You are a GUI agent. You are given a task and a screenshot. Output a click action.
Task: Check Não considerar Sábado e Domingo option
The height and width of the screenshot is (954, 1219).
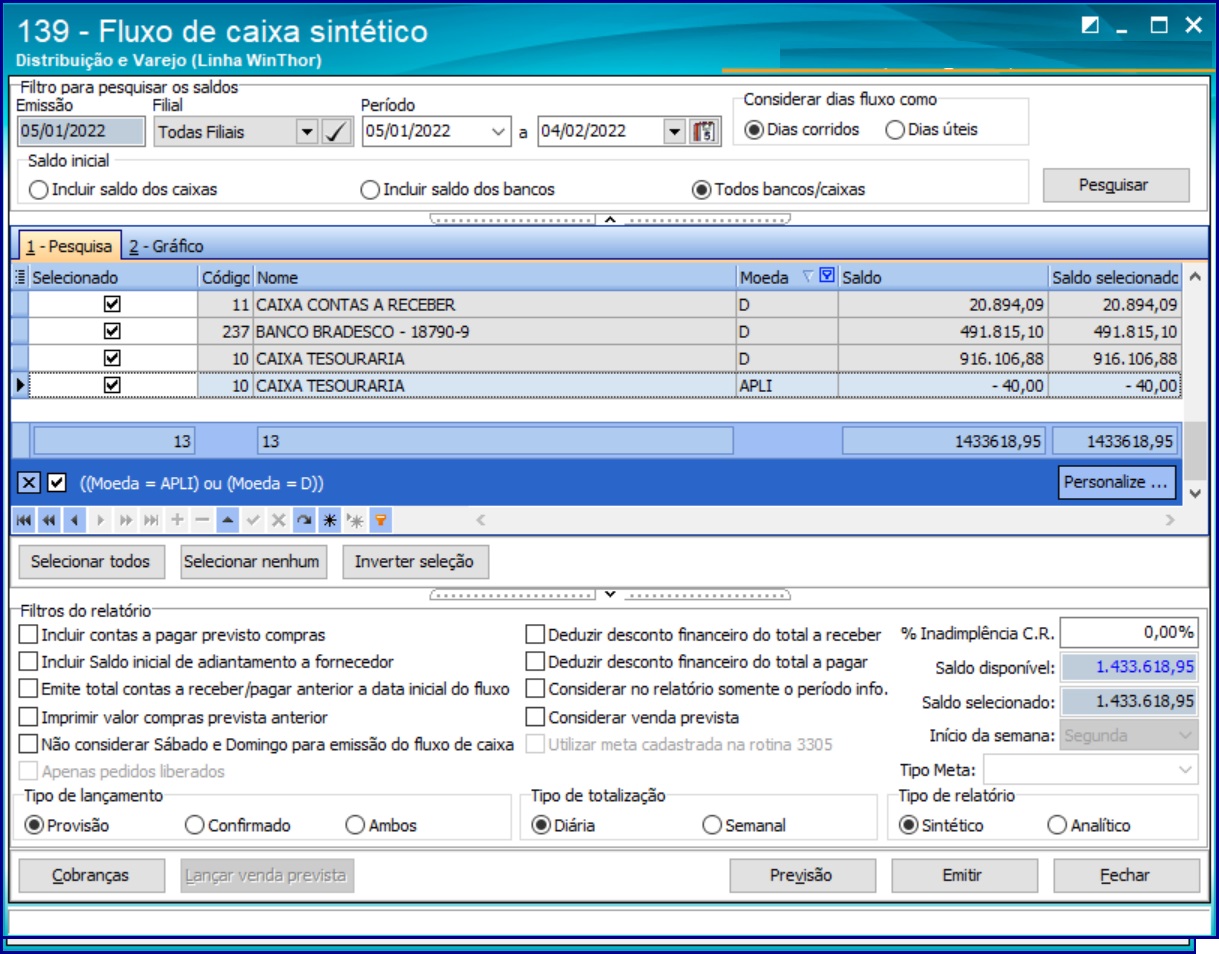pyautogui.click(x=29, y=744)
